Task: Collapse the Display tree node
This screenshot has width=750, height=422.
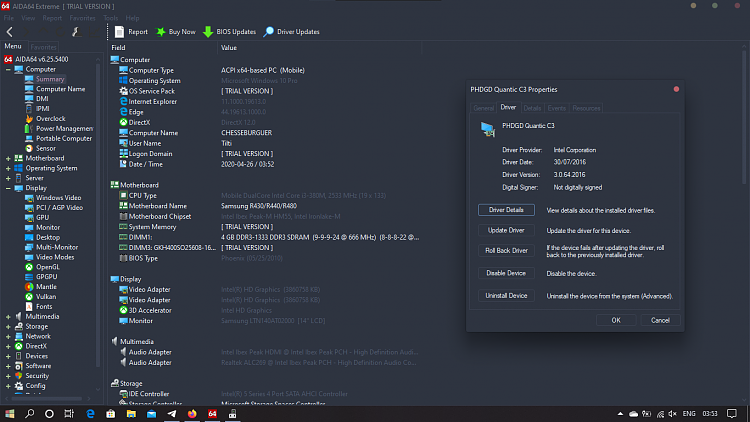Action: pyautogui.click(x=8, y=188)
